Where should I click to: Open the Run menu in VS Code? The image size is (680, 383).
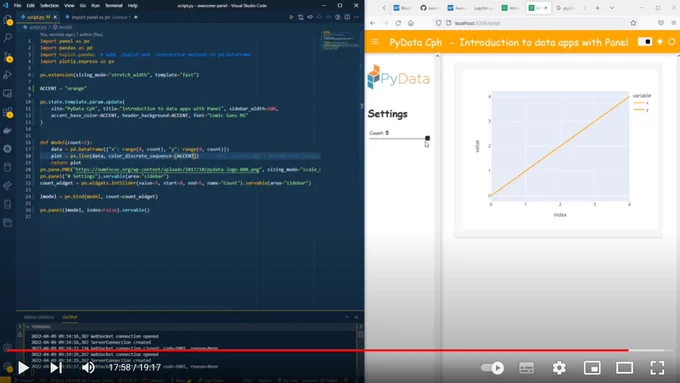pyautogui.click(x=95, y=6)
